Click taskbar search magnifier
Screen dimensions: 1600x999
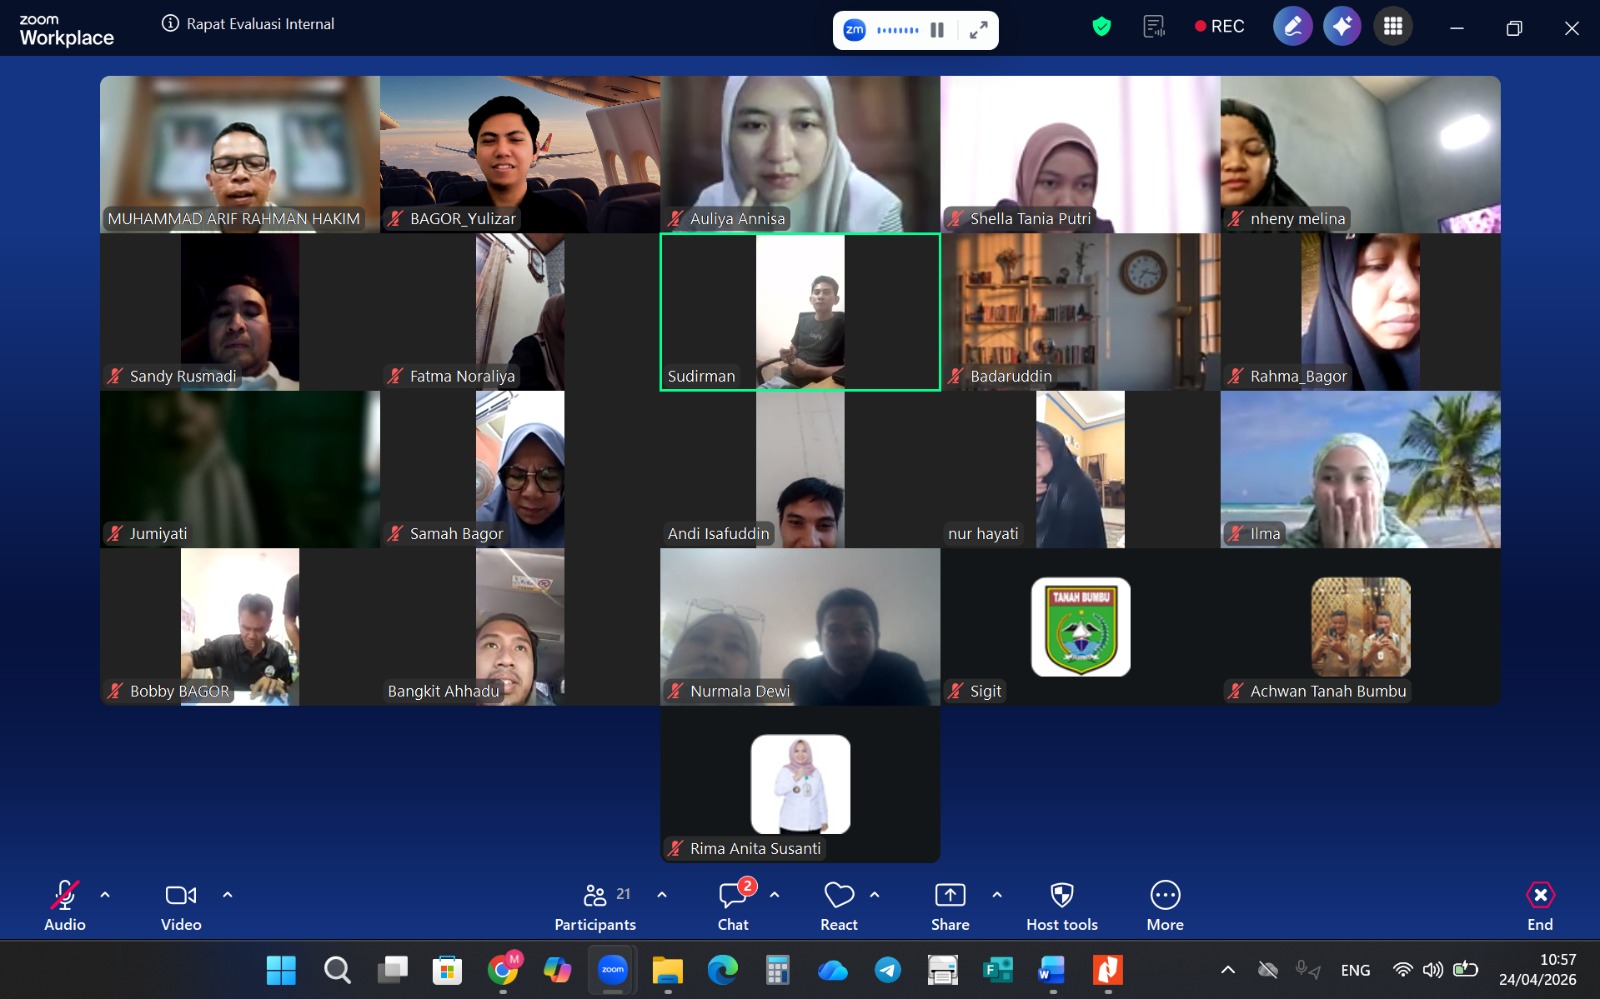click(337, 970)
